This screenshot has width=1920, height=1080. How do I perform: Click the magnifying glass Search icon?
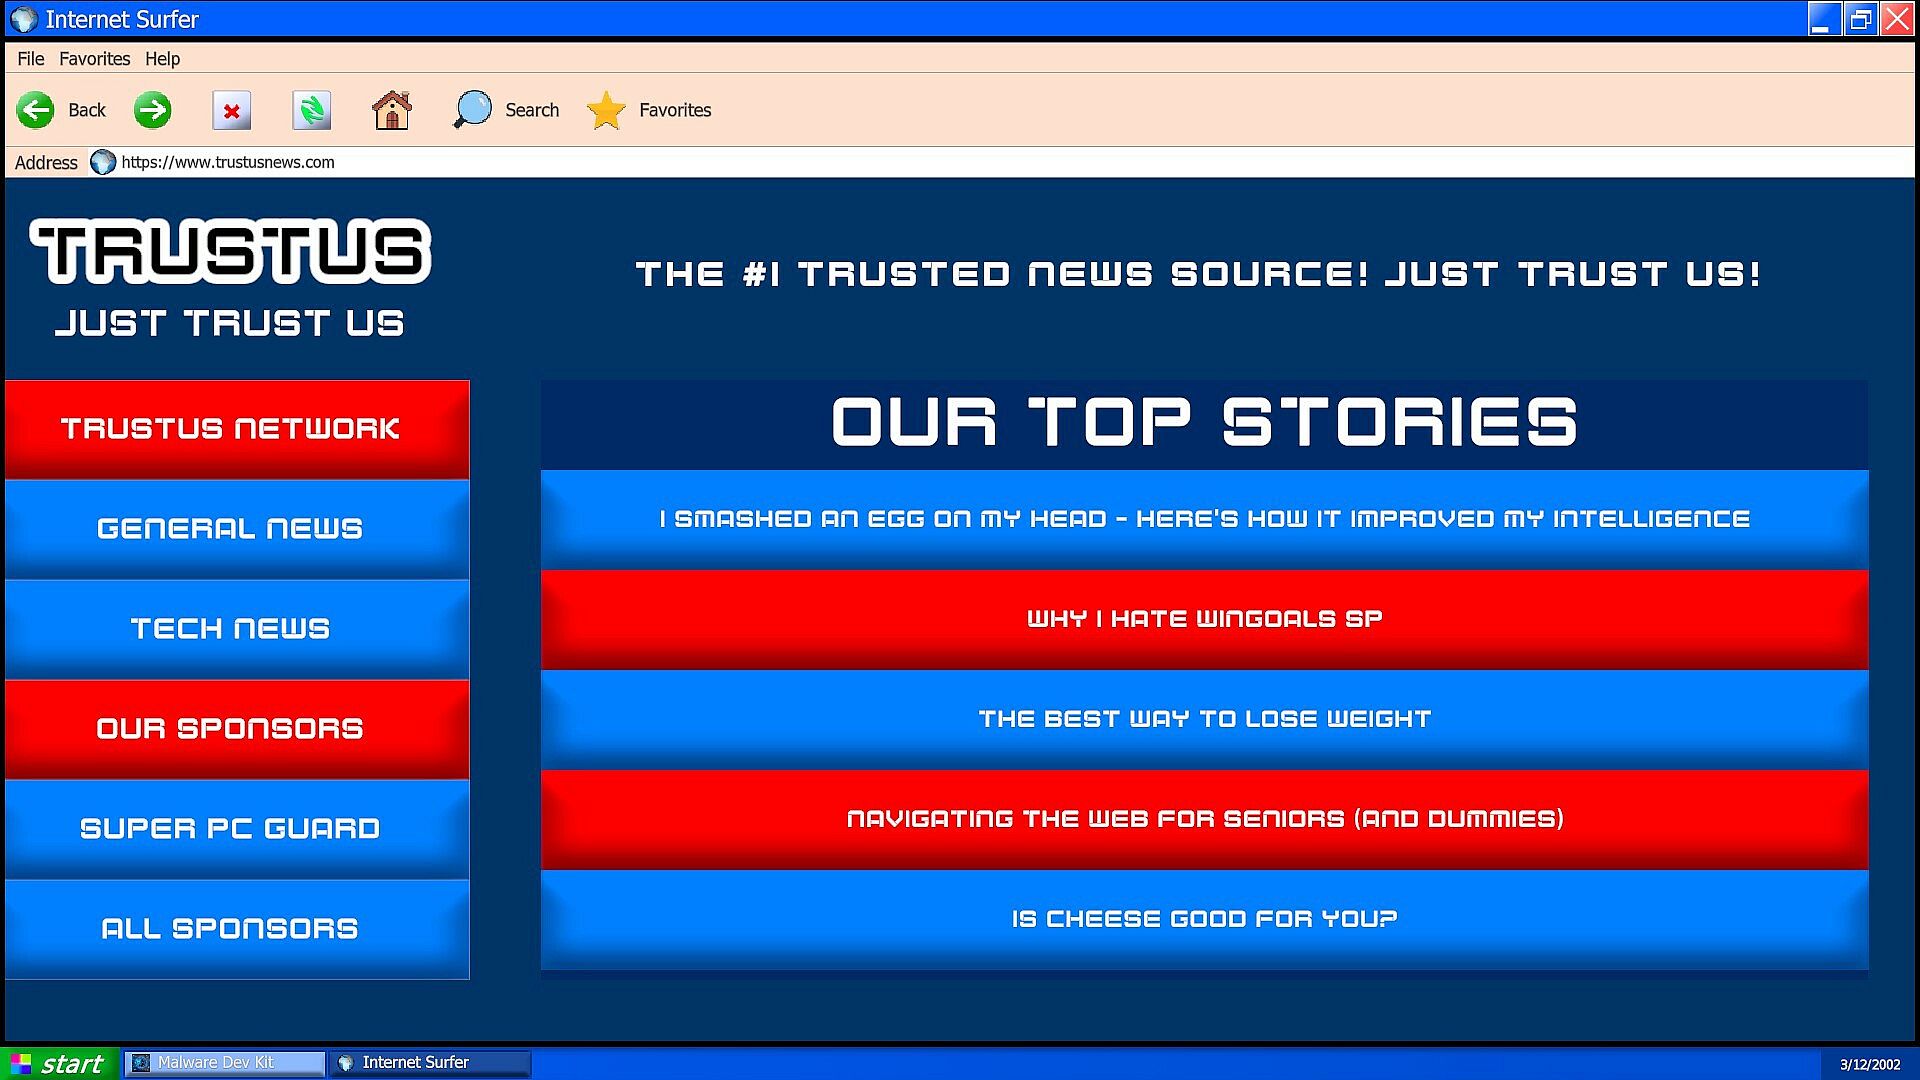click(x=472, y=110)
